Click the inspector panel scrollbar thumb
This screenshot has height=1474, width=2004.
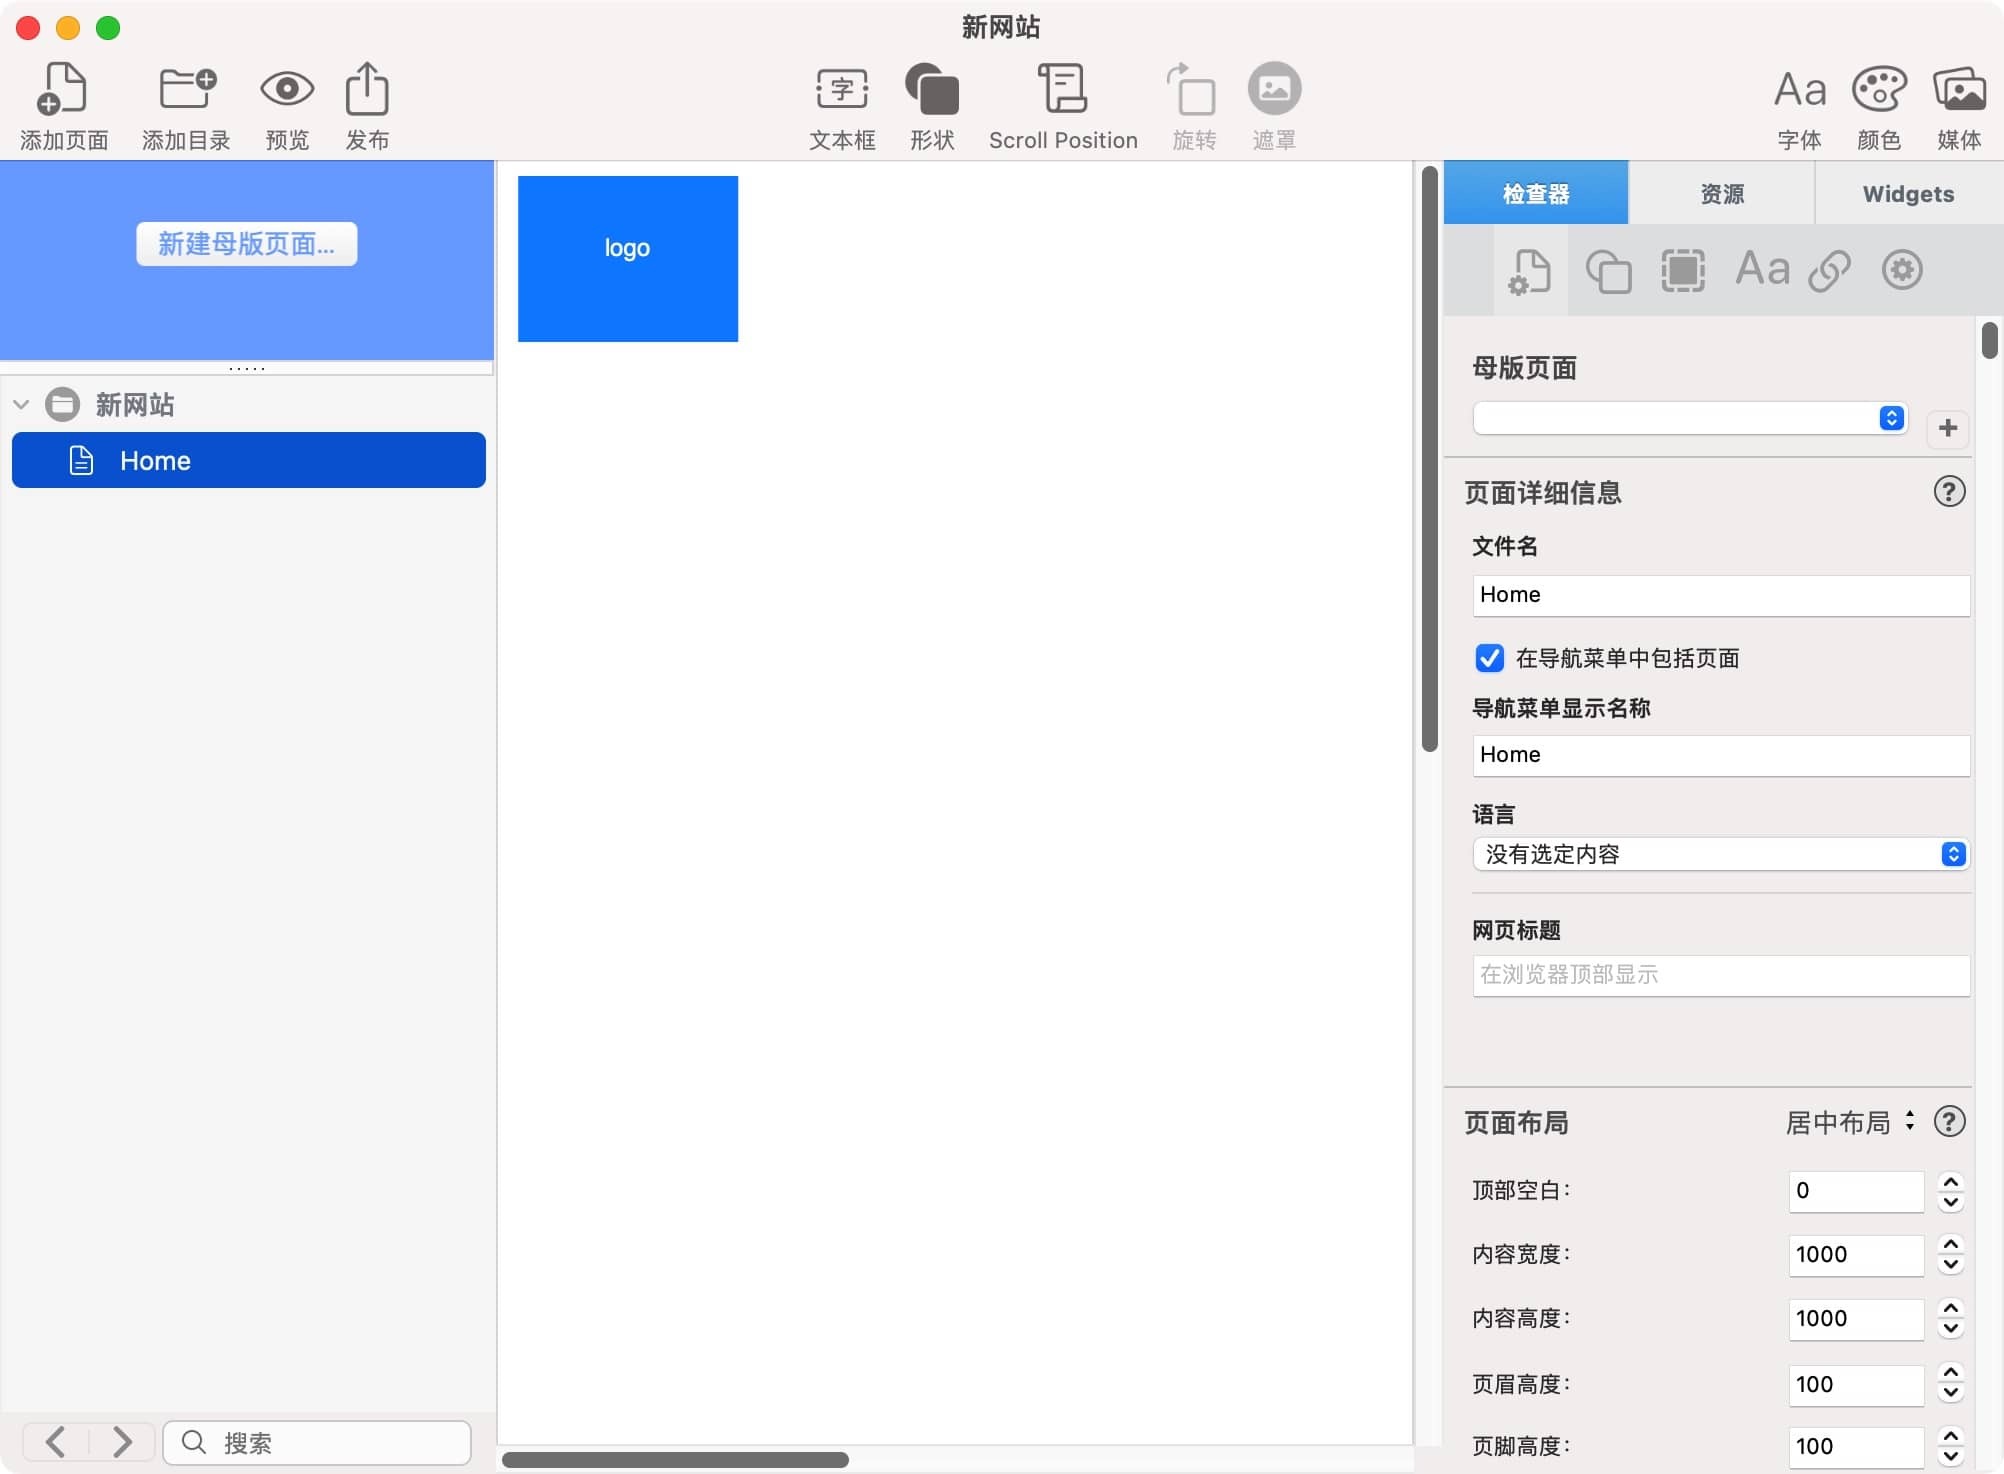click(x=1990, y=340)
